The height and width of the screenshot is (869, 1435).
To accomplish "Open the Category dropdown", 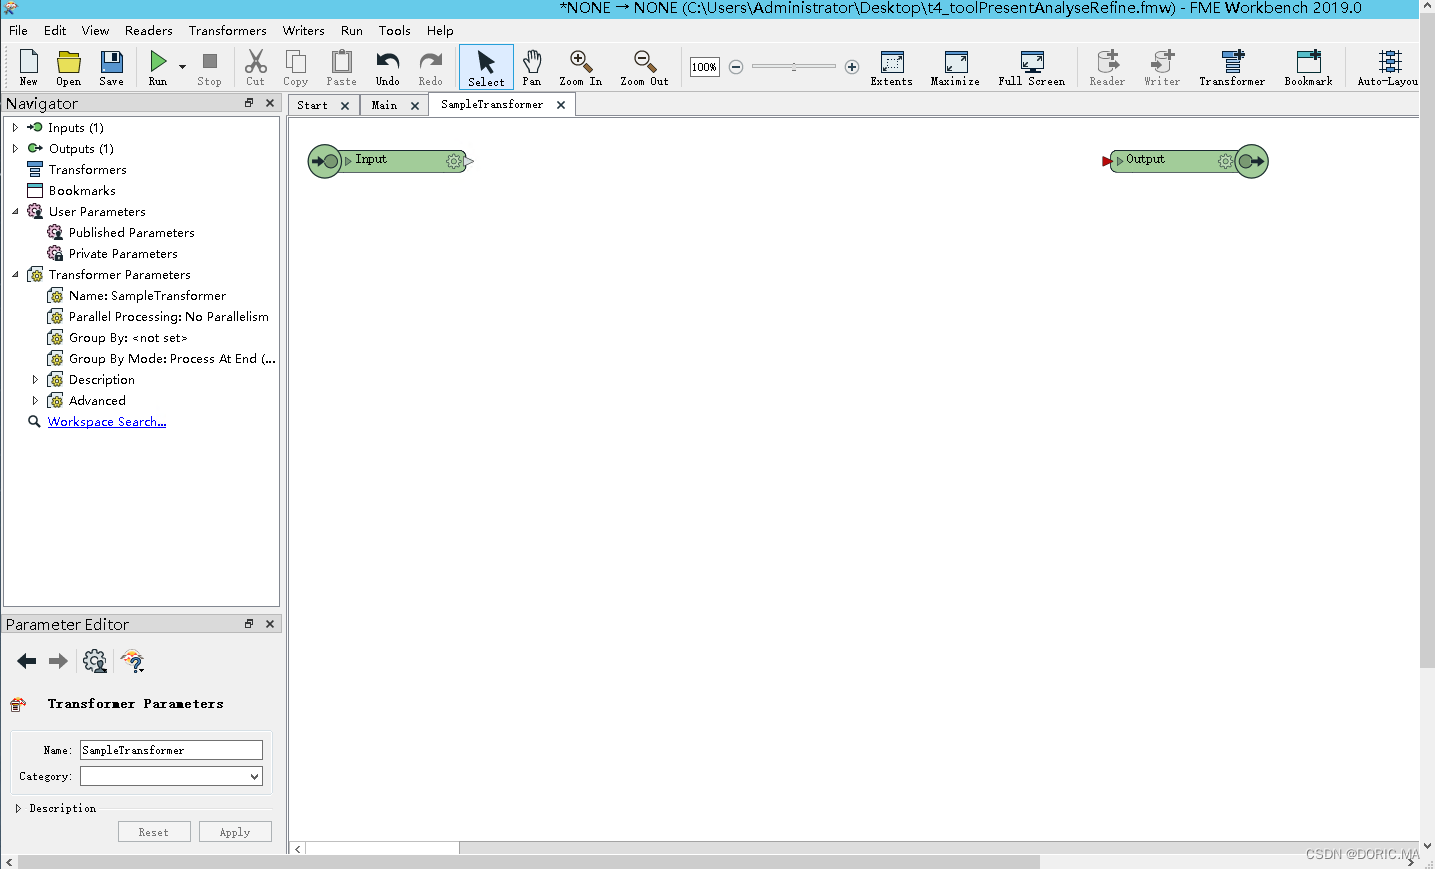I will (171, 776).
